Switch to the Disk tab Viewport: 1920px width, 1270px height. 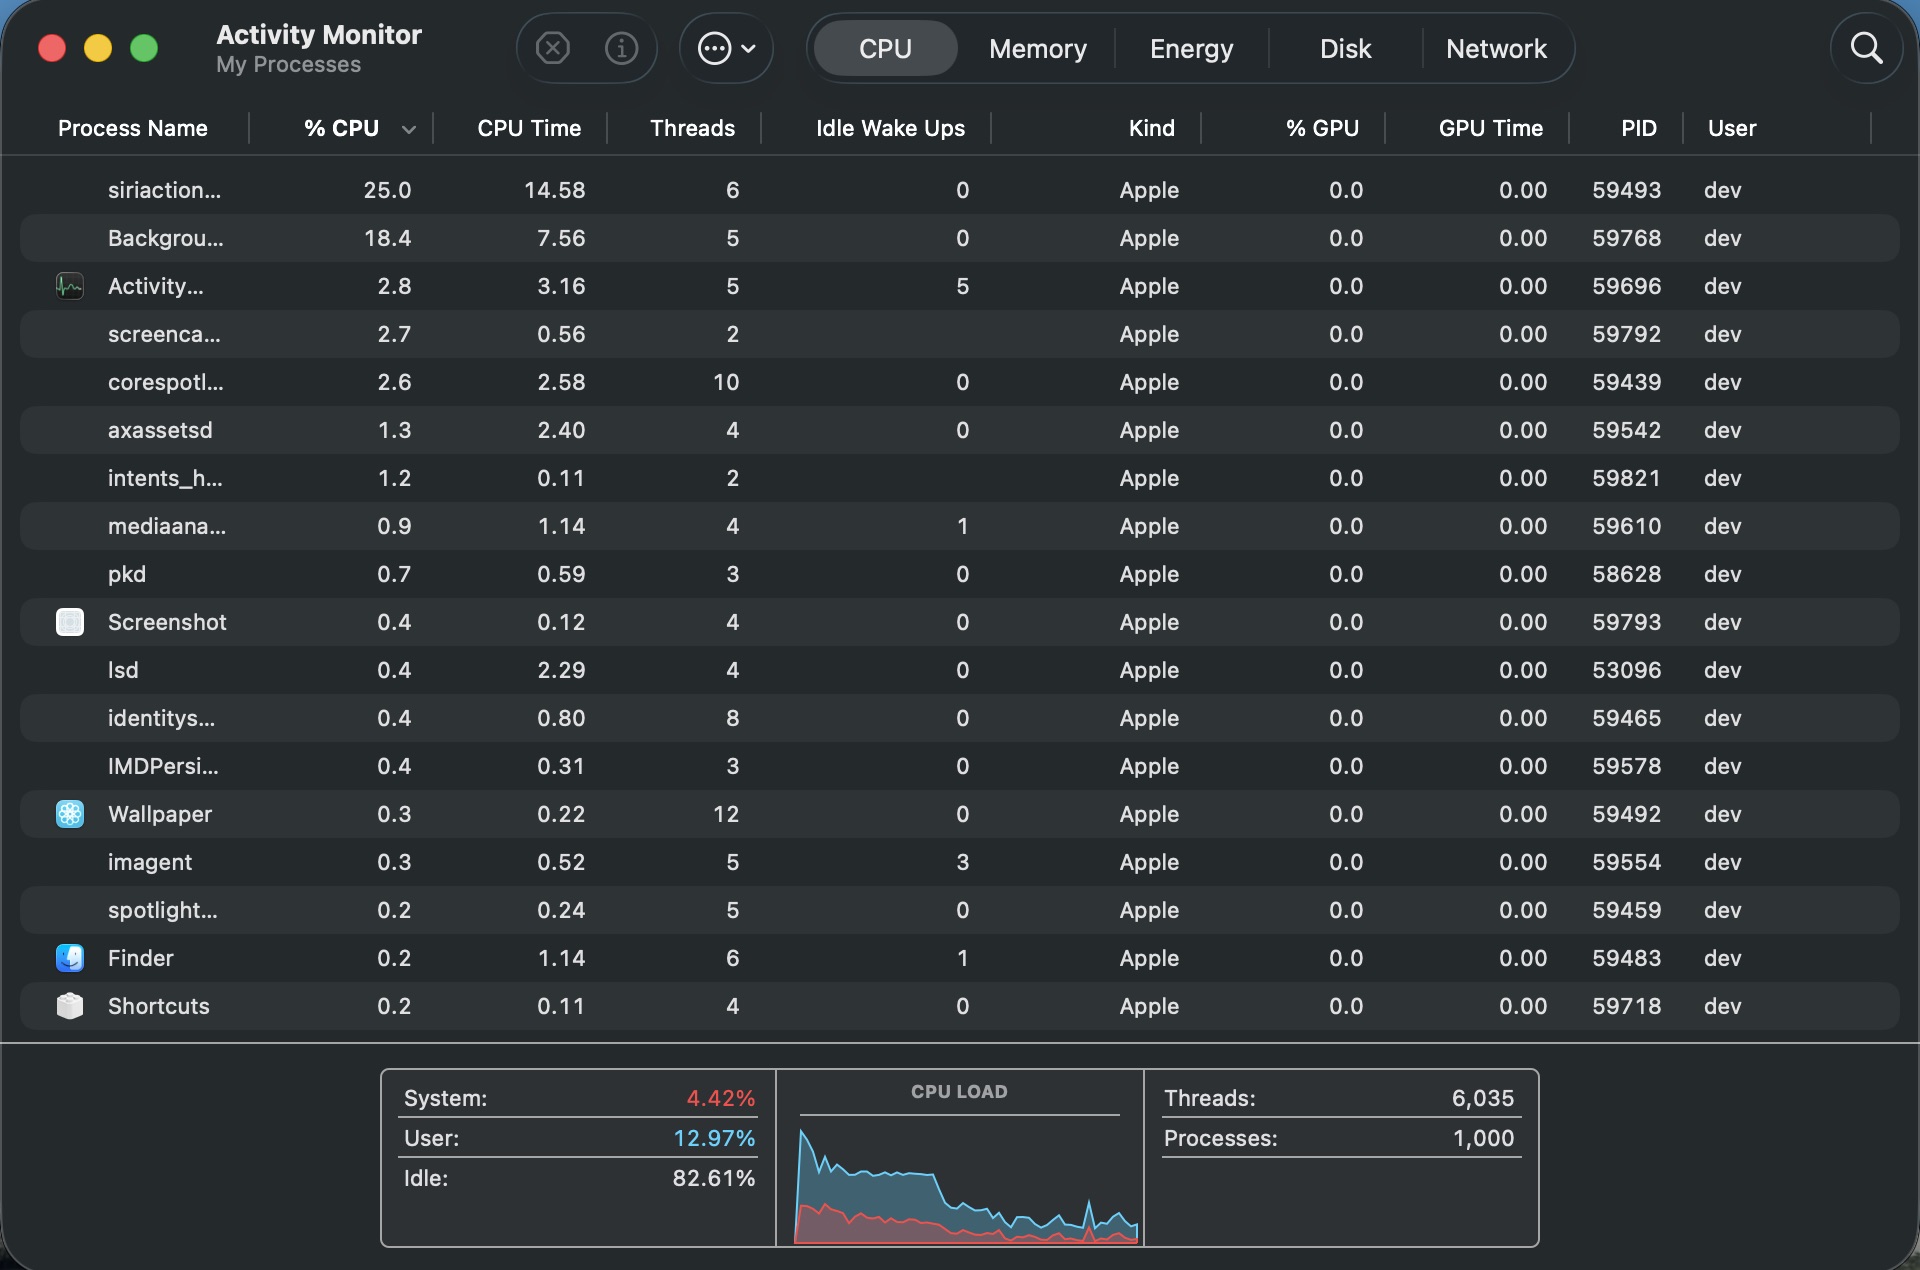pyautogui.click(x=1345, y=48)
